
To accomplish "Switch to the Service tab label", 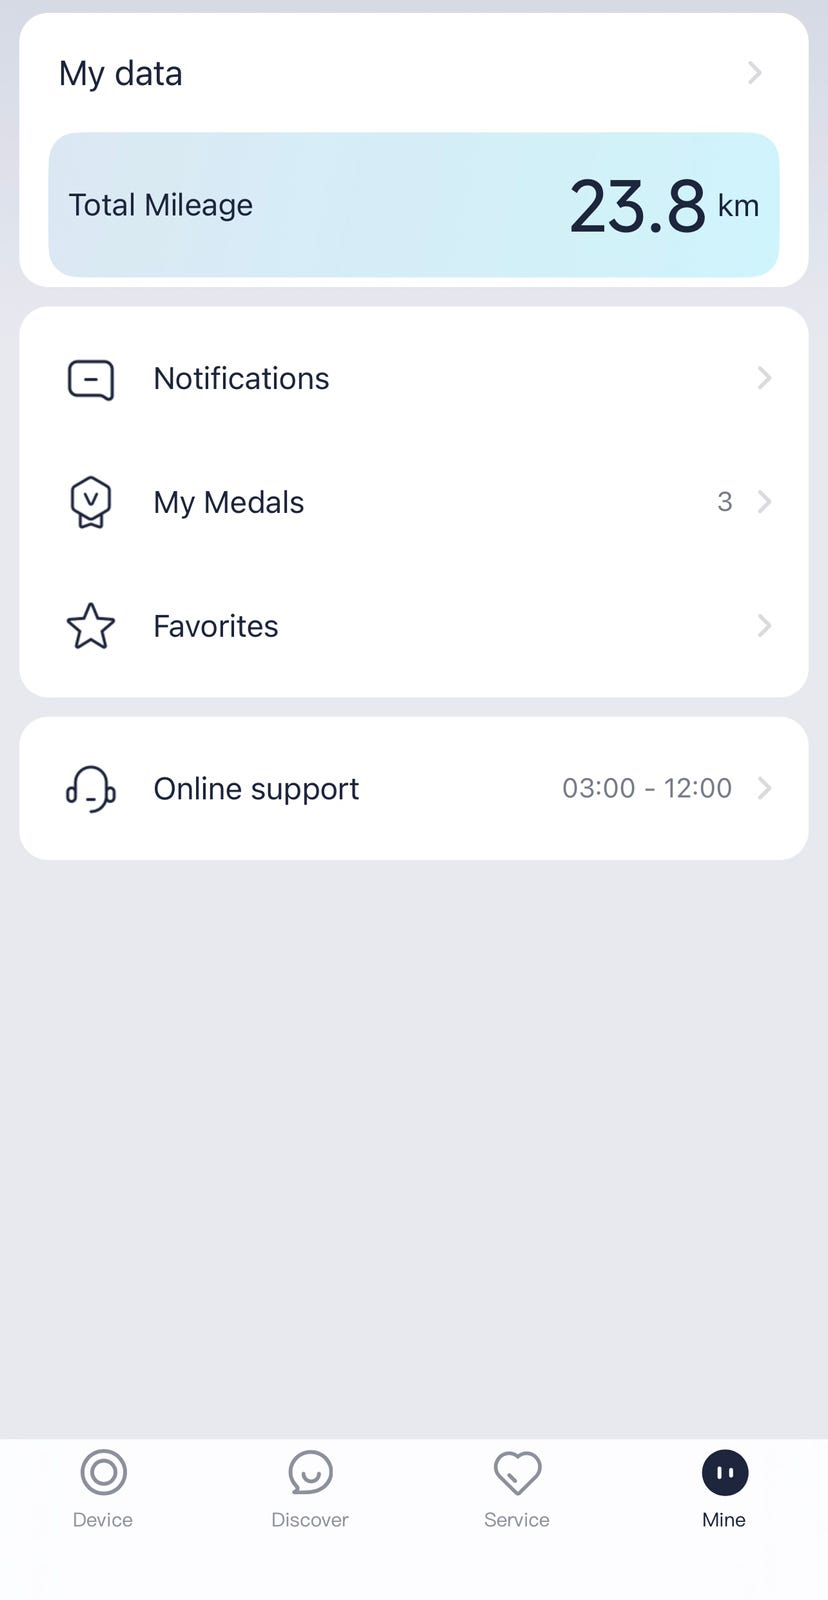I will coord(517,1520).
